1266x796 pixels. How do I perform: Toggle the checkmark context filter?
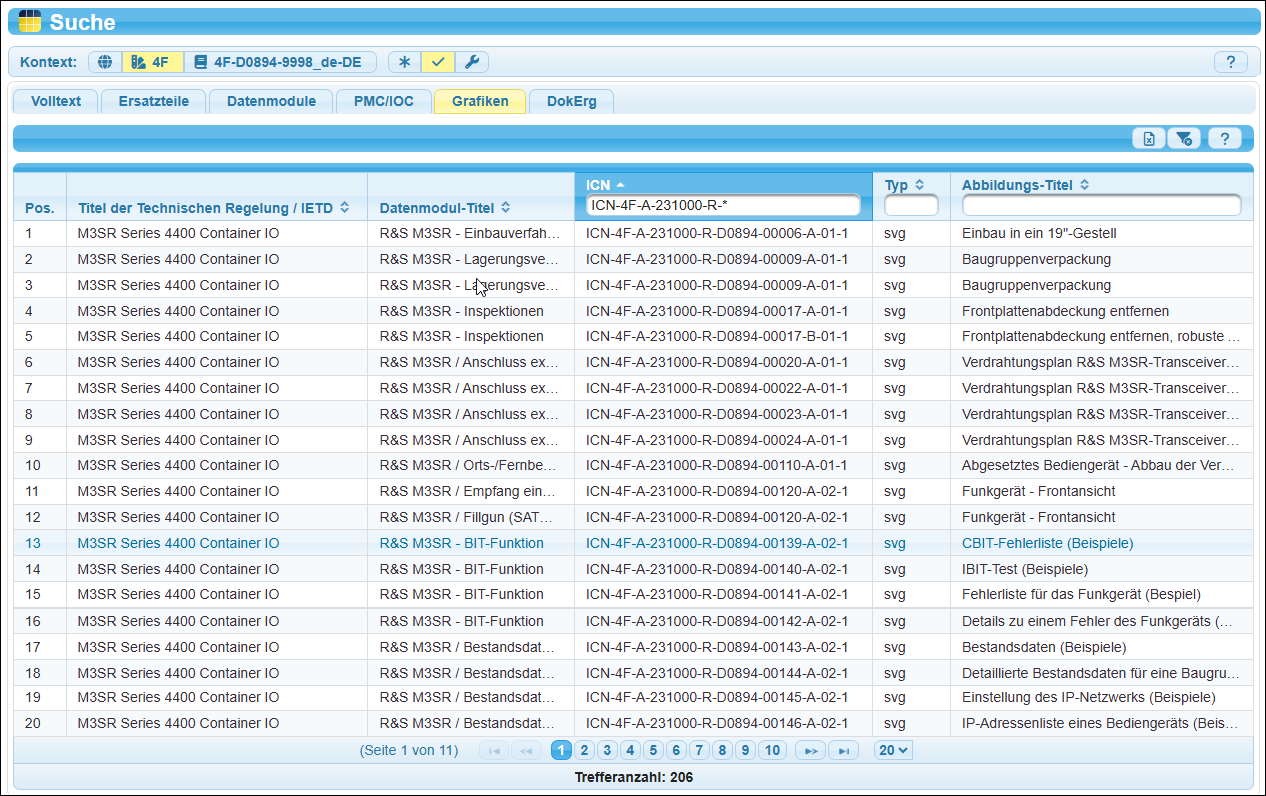pyautogui.click(x=438, y=62)
